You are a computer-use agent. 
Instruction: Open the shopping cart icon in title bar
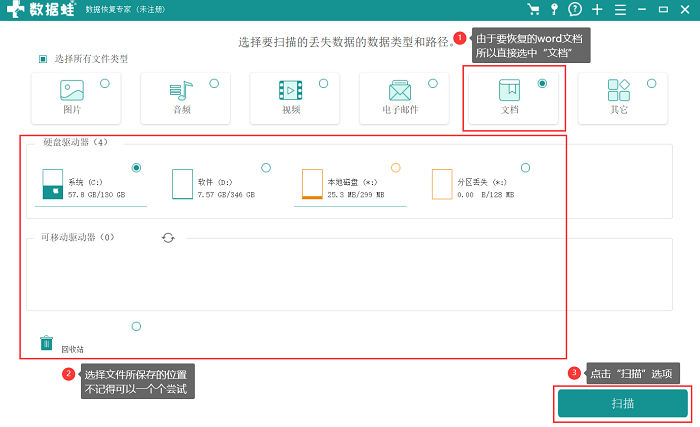pos(533,9)
